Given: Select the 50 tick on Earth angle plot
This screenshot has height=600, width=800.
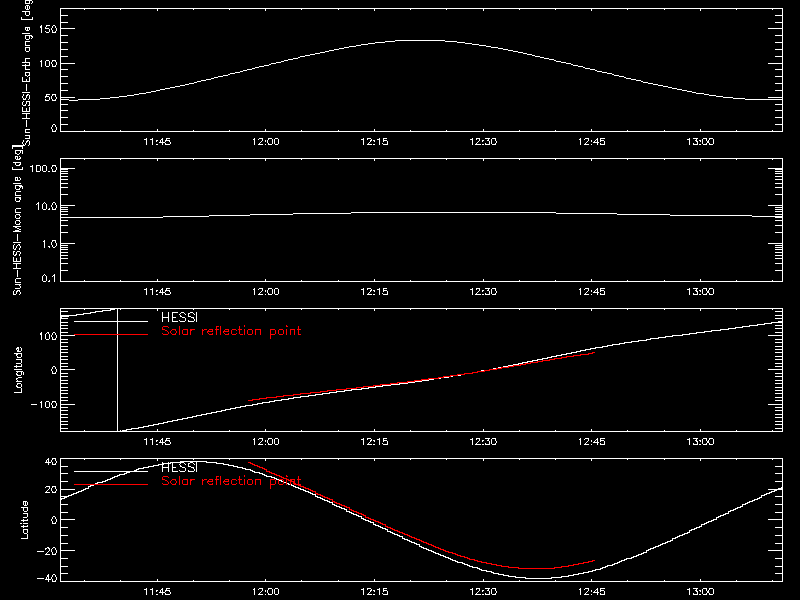Looking at the screenshot, I should click(x=51, y=97).
